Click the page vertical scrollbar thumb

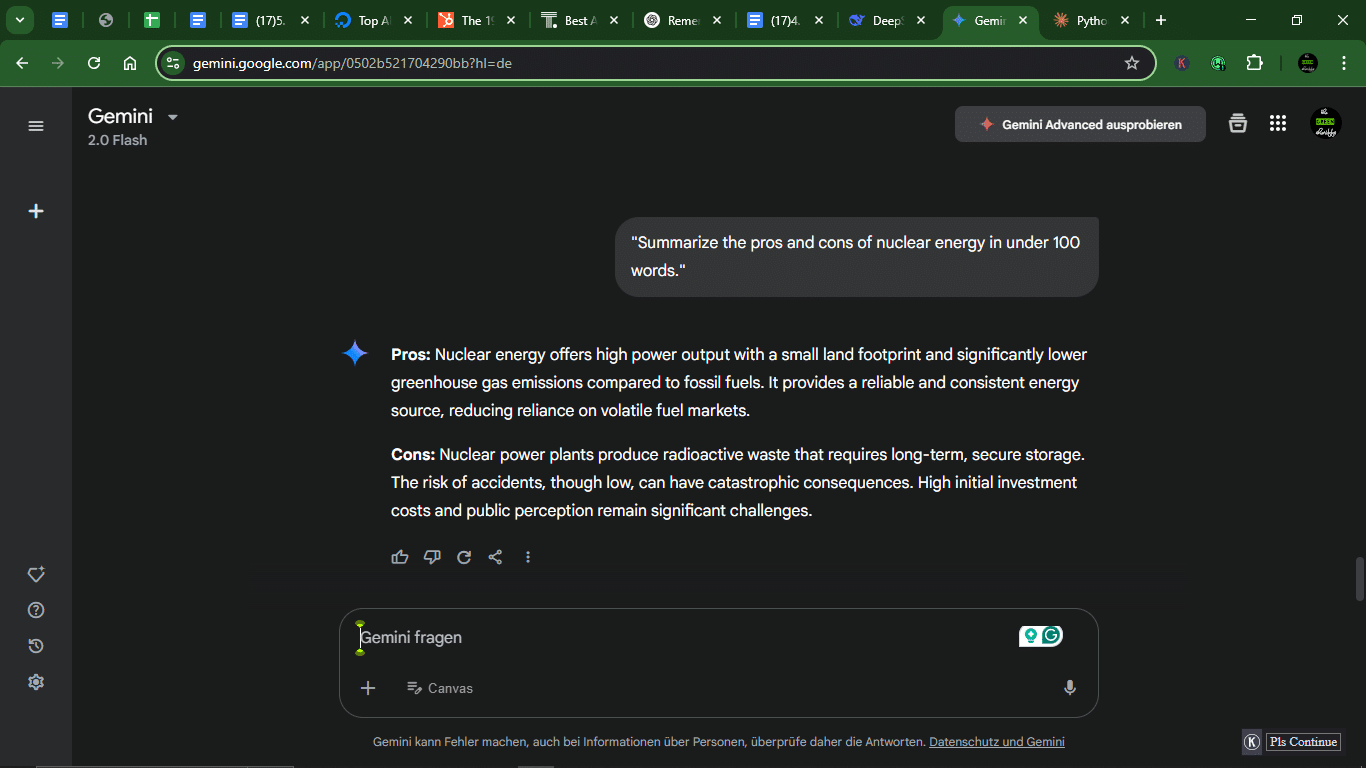[x=1360, y=579]
